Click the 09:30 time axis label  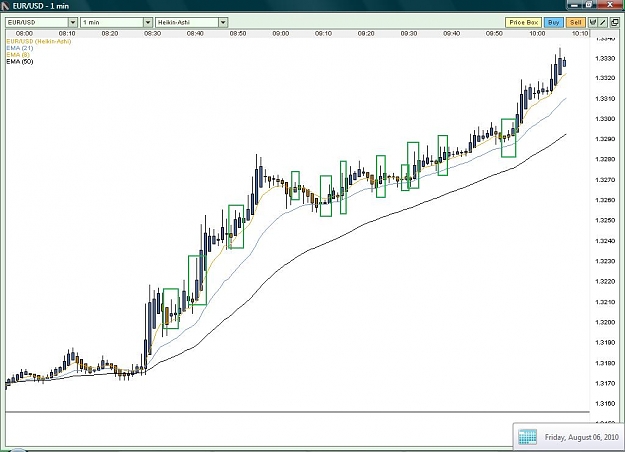pyautogui.click(x=409, y=33)
